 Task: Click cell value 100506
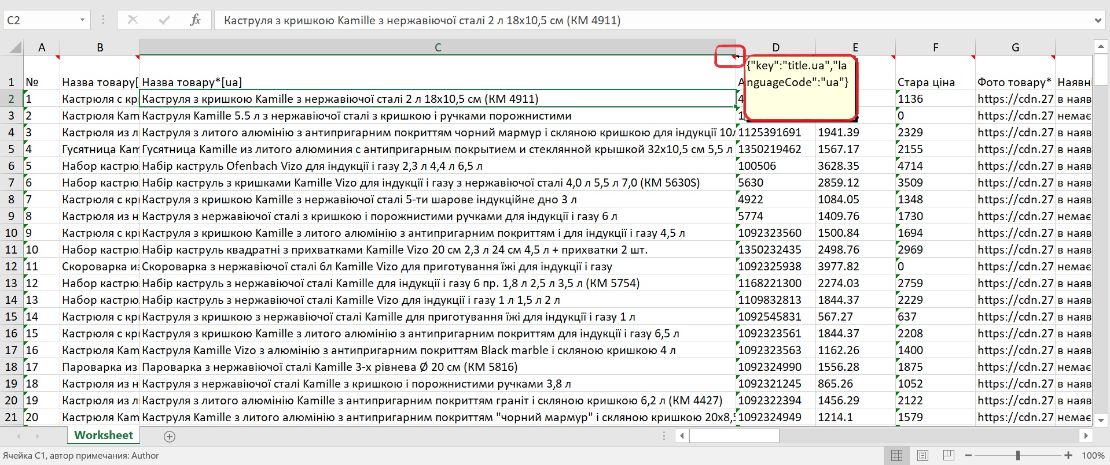click(x=776, y=166)
